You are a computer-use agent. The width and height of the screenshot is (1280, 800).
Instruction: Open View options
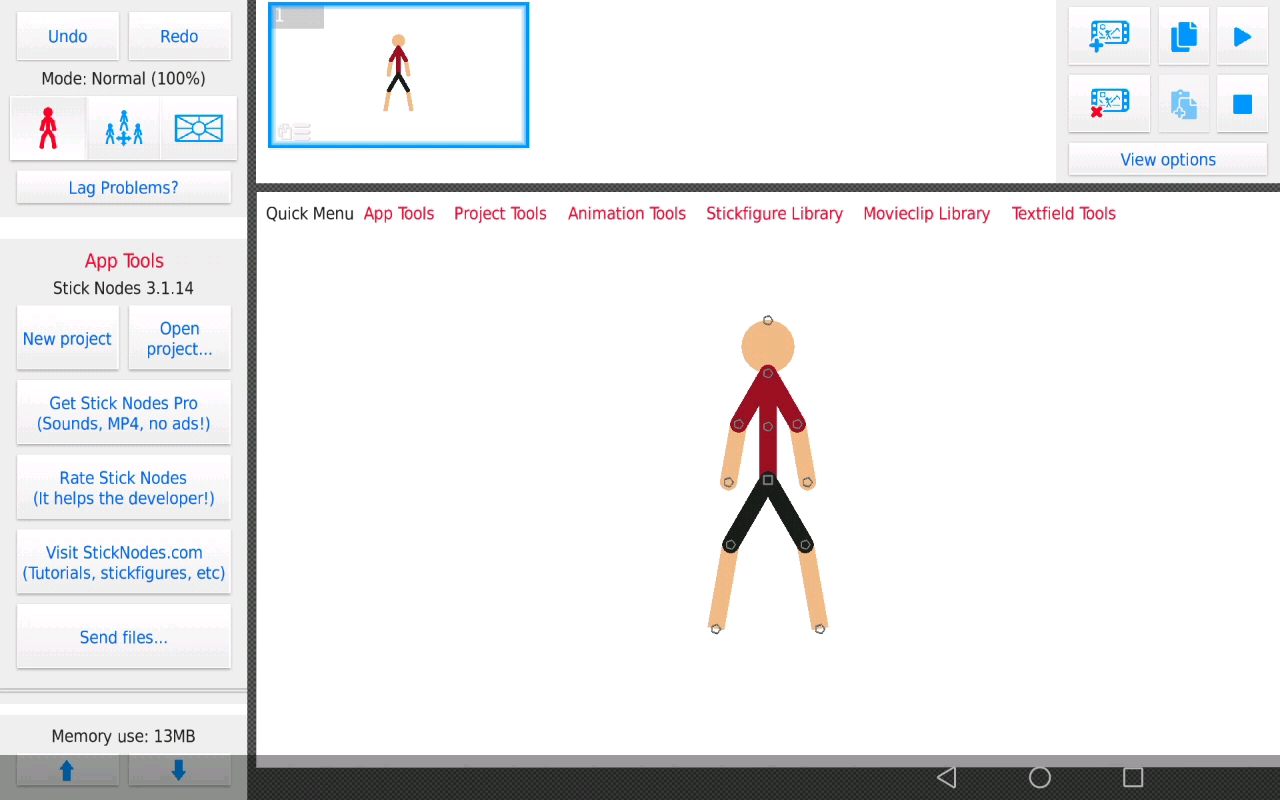1168,159
